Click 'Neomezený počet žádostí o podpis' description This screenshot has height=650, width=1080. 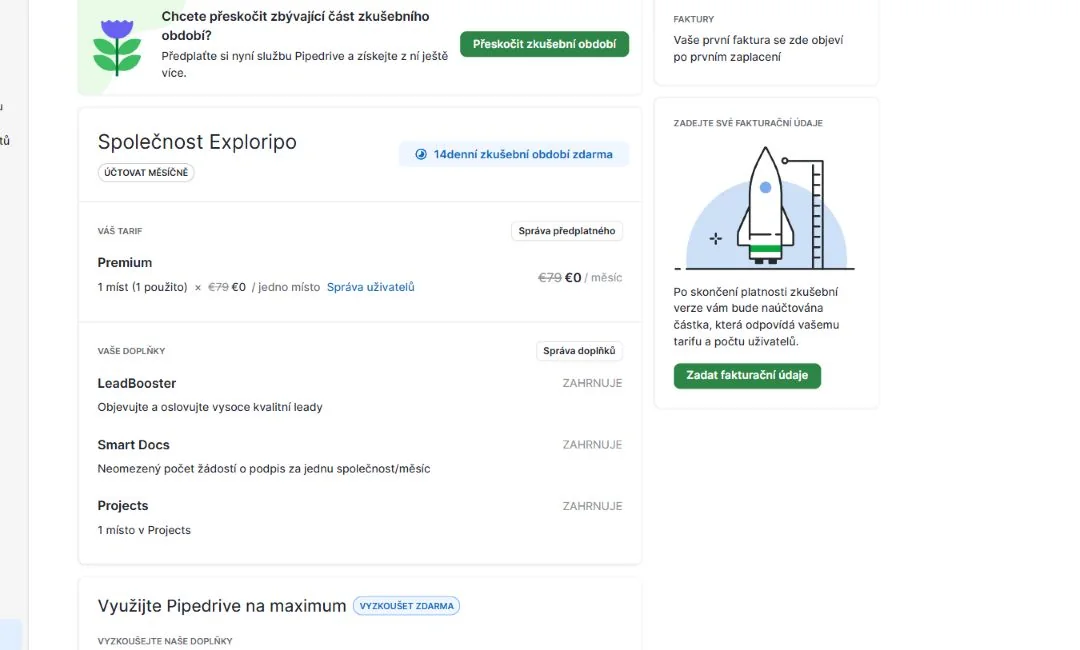tap(264, 469)
